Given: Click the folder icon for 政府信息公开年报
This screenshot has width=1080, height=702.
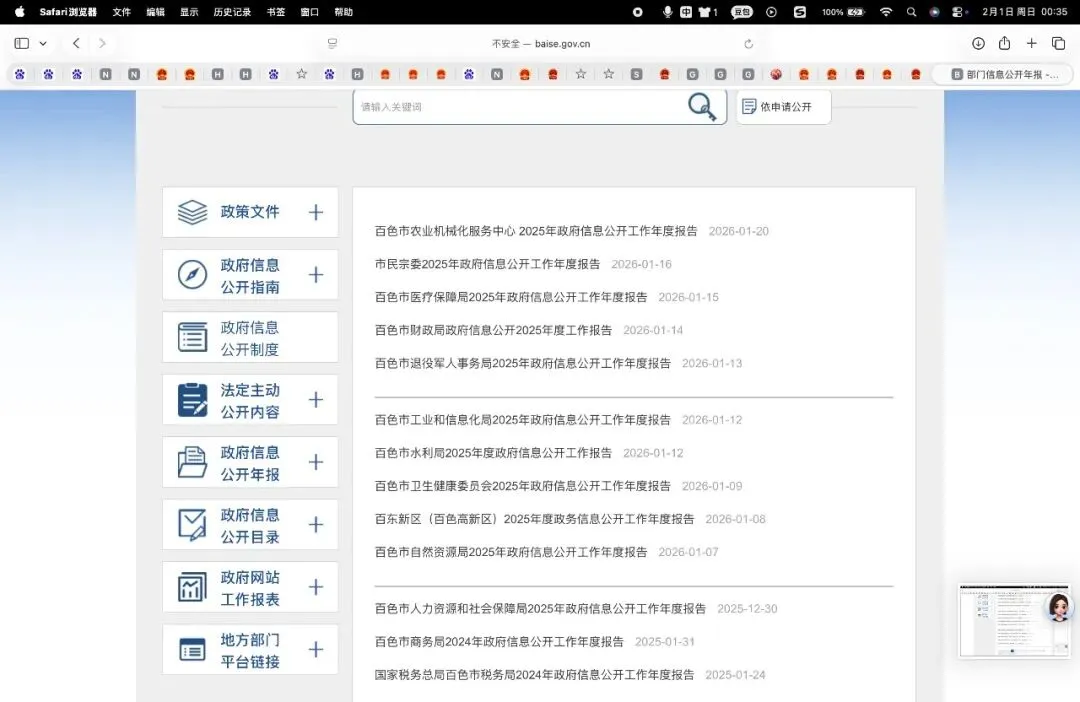Looking at the screenshot, I should (x=192, y=462).
